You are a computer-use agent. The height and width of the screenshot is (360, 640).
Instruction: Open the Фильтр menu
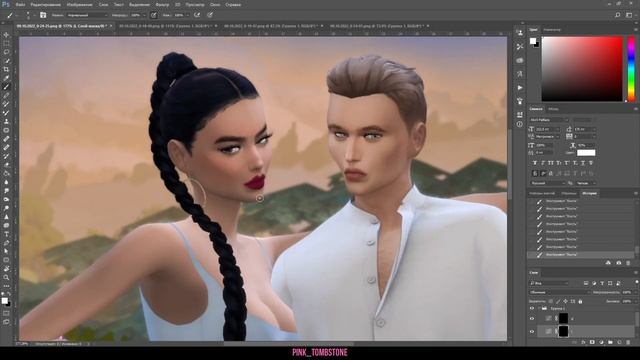click(162, 4)
